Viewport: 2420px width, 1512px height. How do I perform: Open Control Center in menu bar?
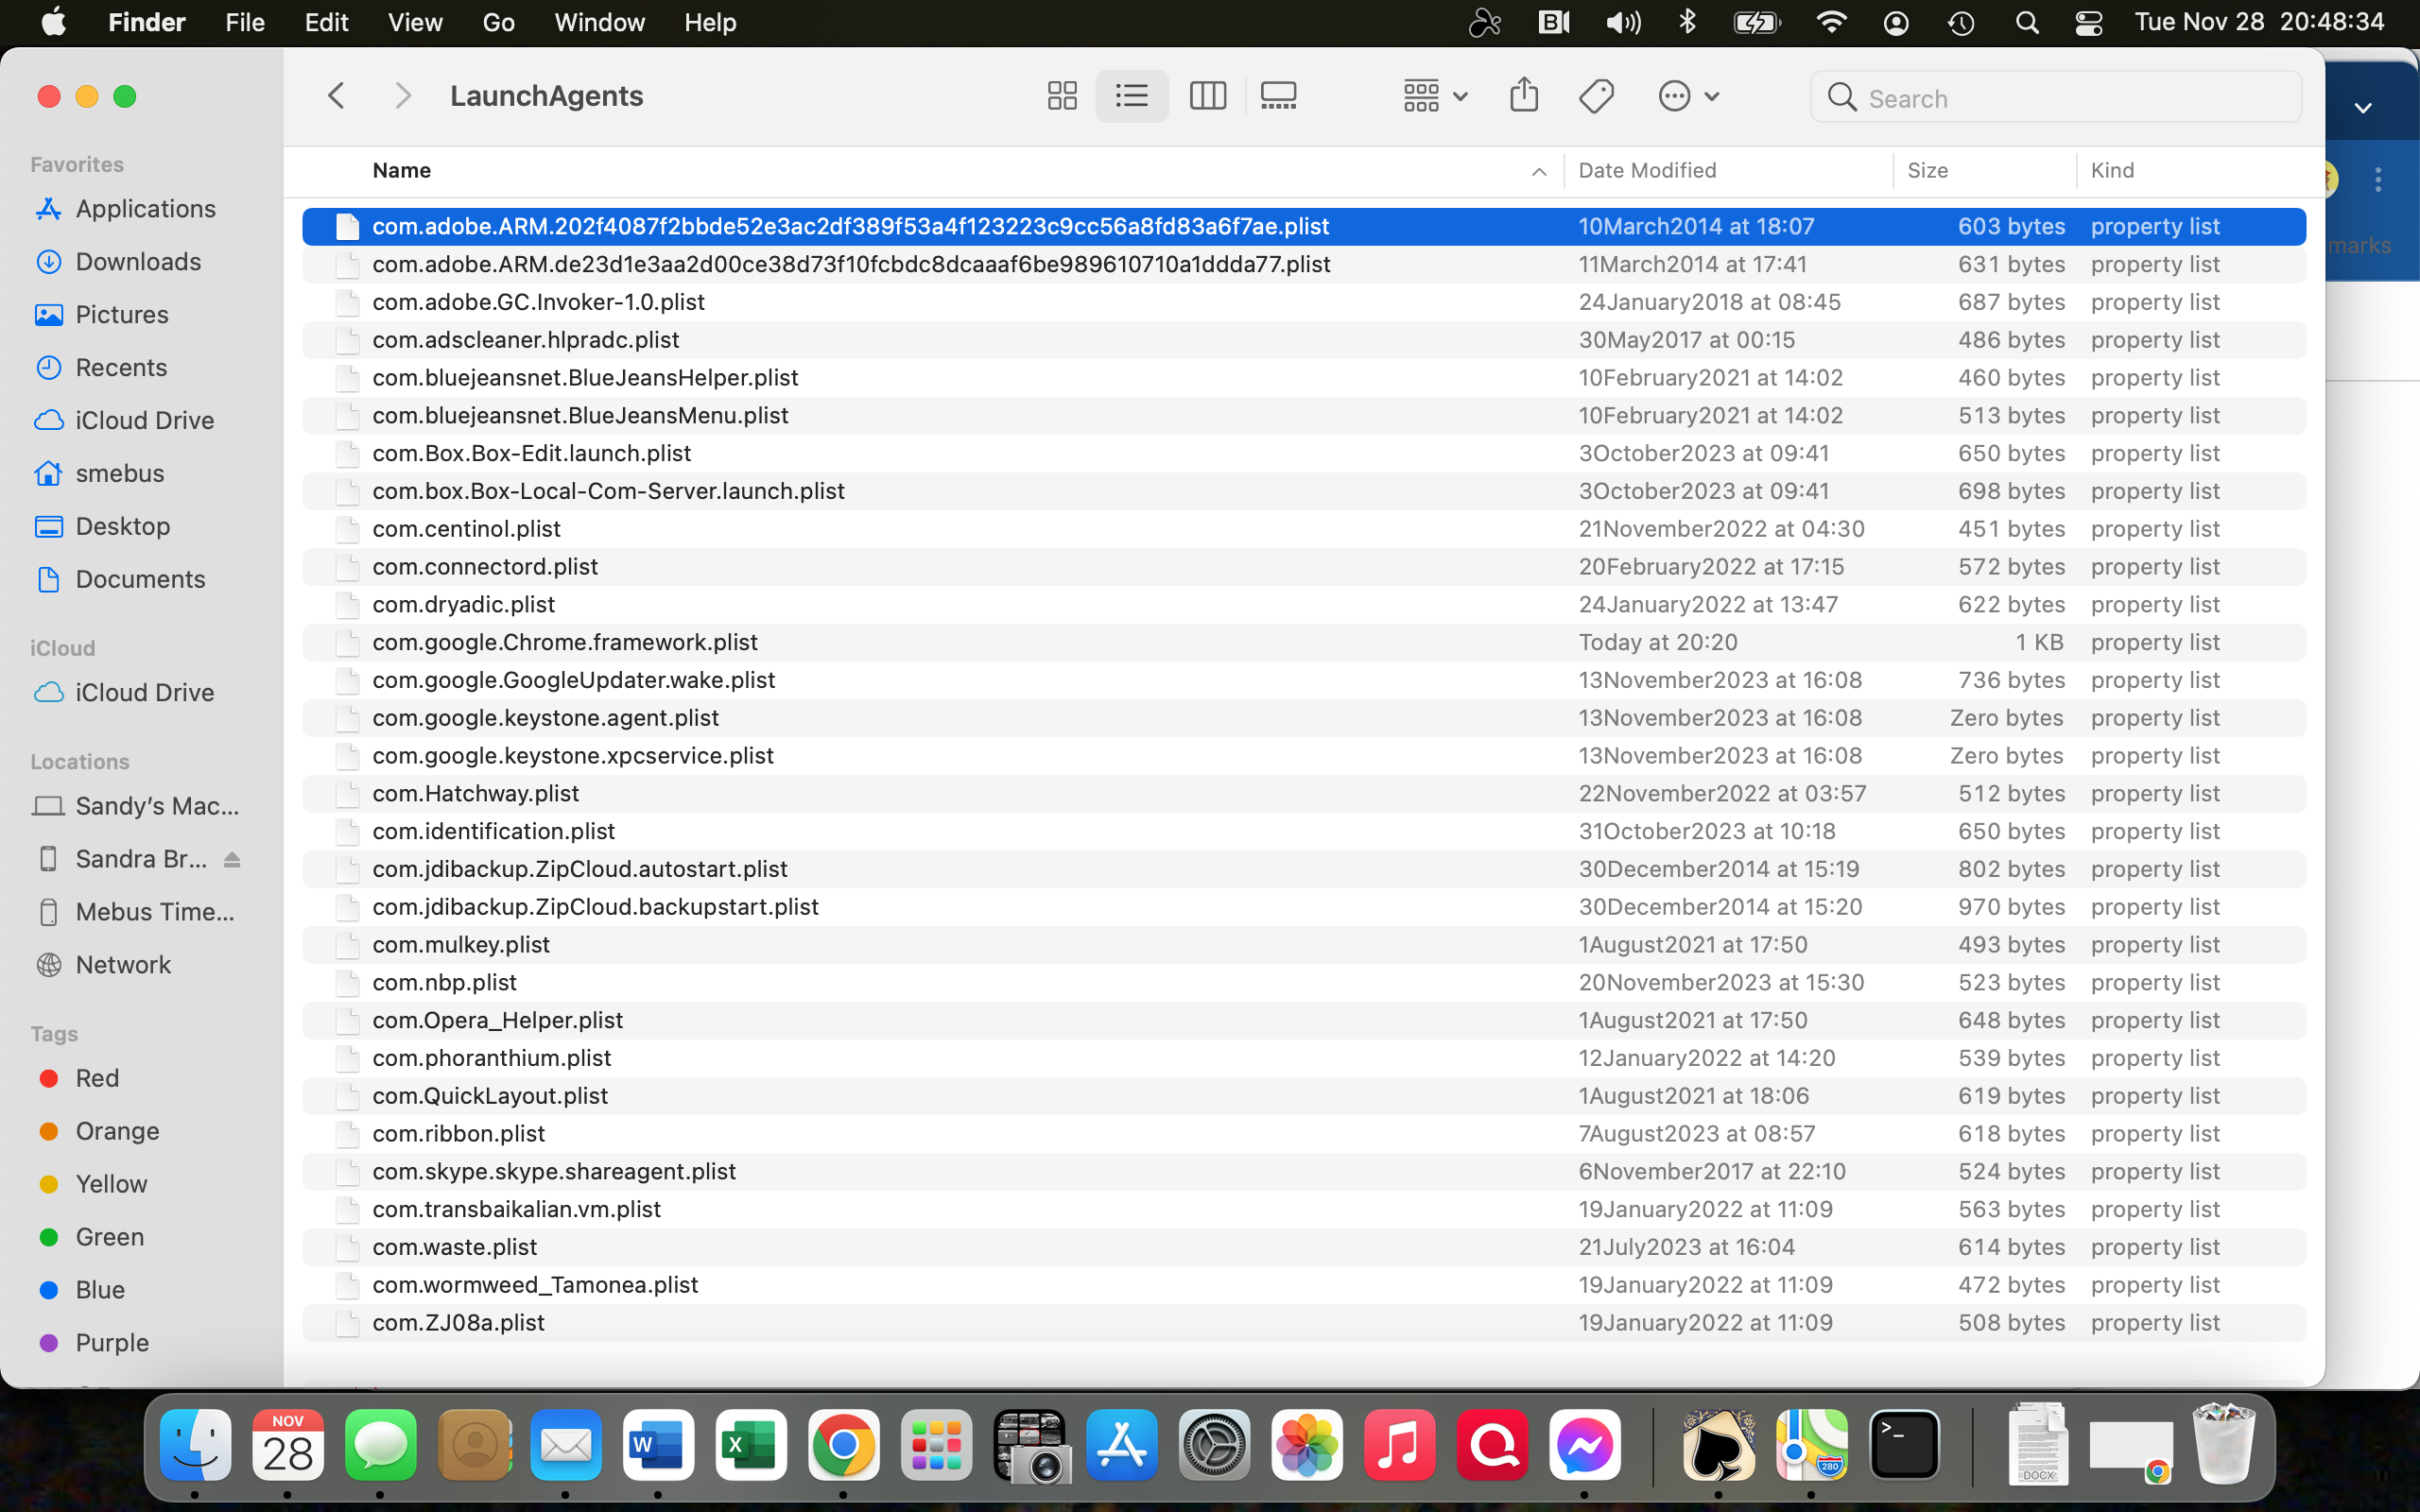pyautogui.click(x=2088, y=22)
